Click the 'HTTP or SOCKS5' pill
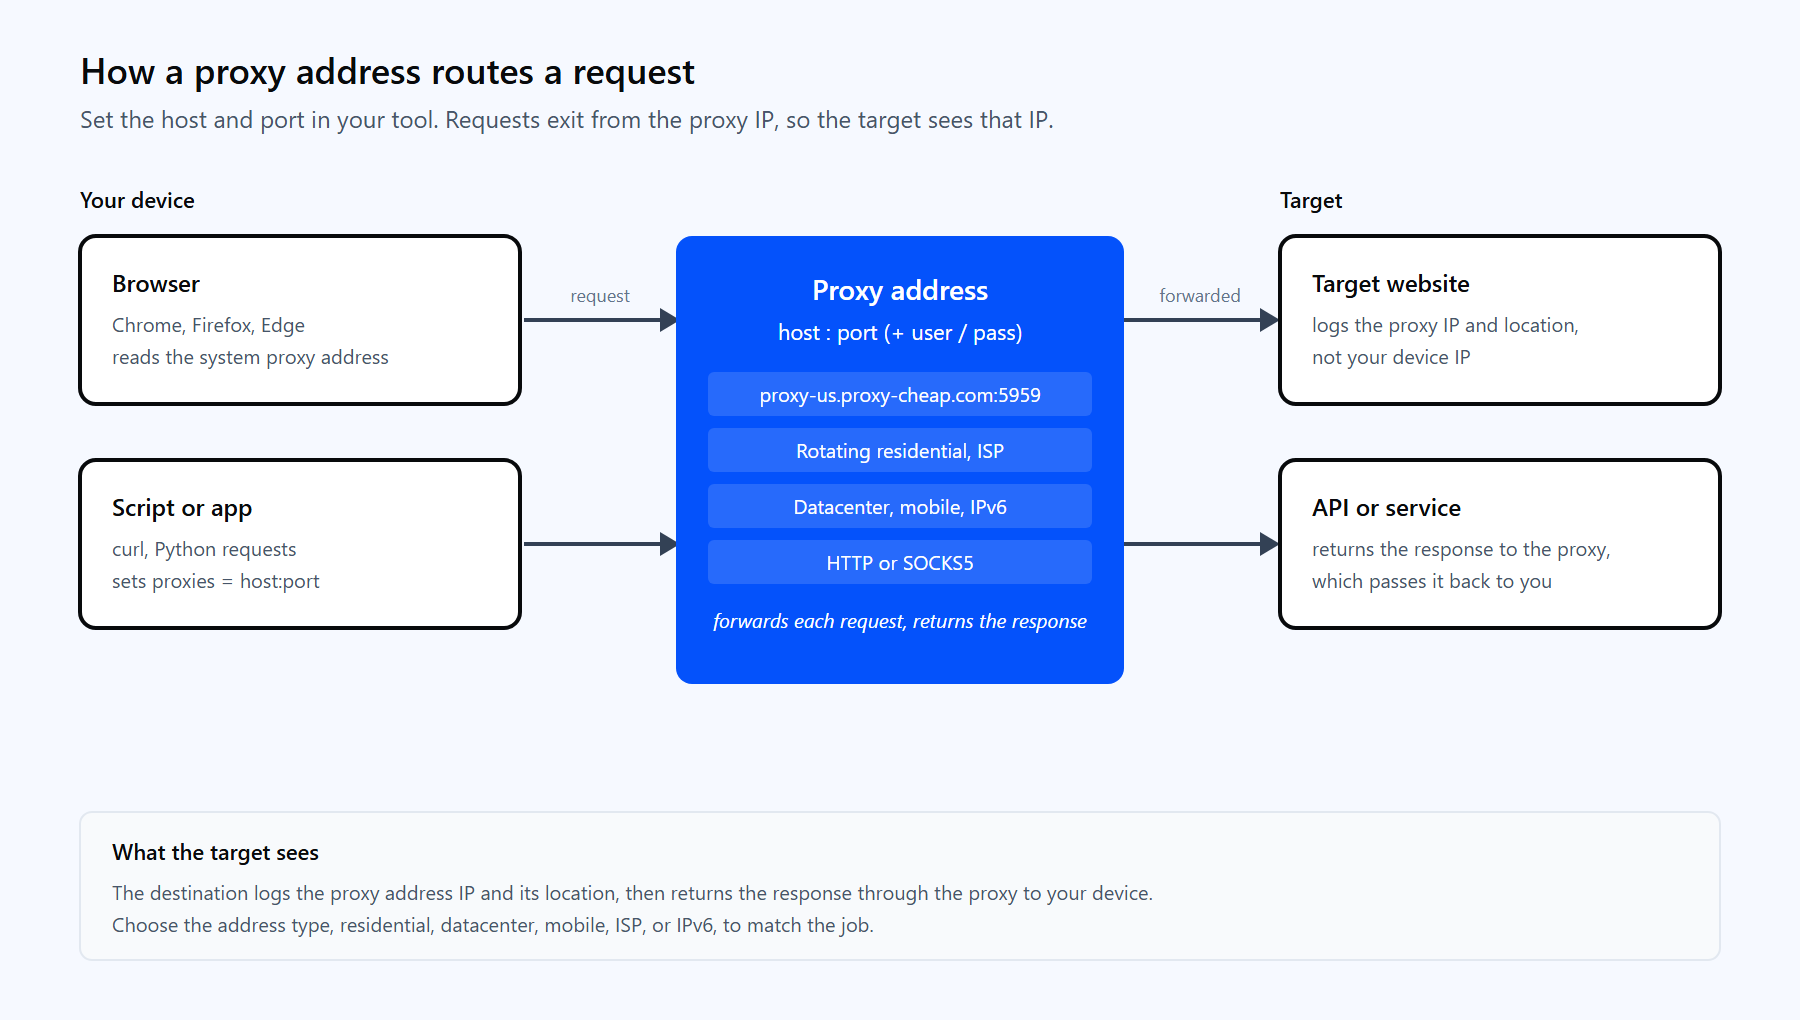Image resolution: width=1800 pixels, height=1020 pixels. (x=900, y=562)
